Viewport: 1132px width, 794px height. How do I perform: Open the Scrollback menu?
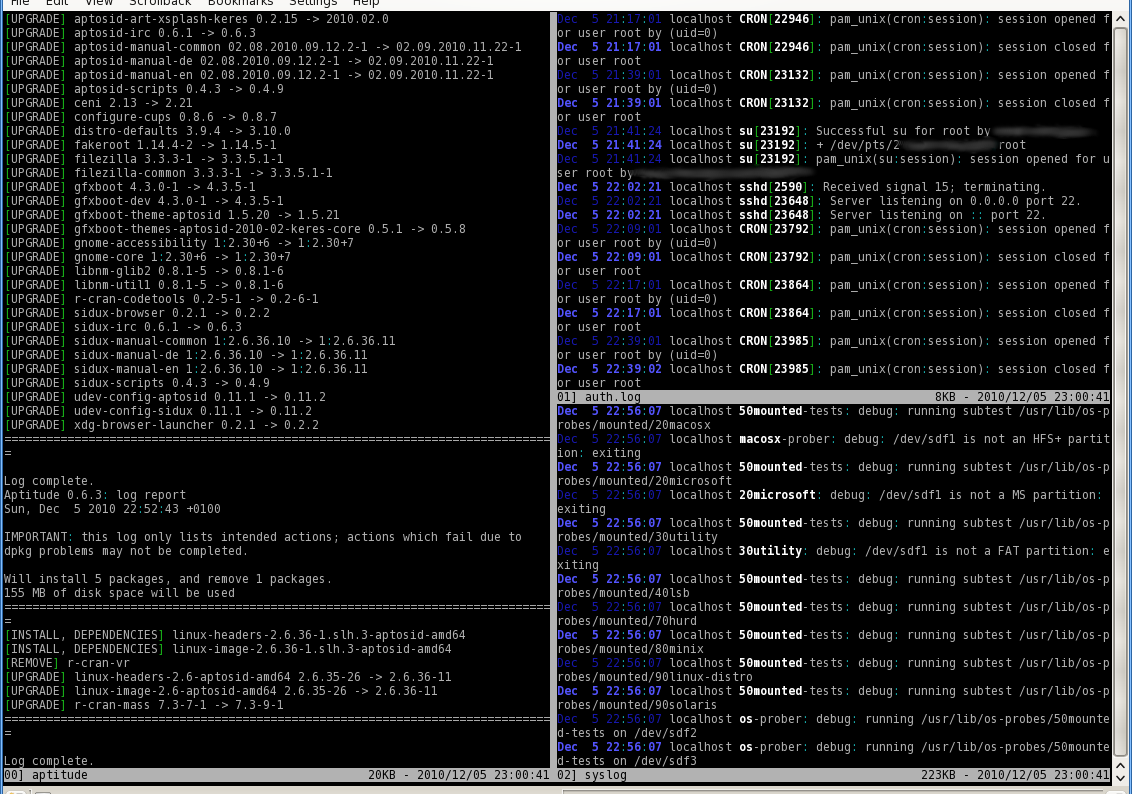point(160,3)
